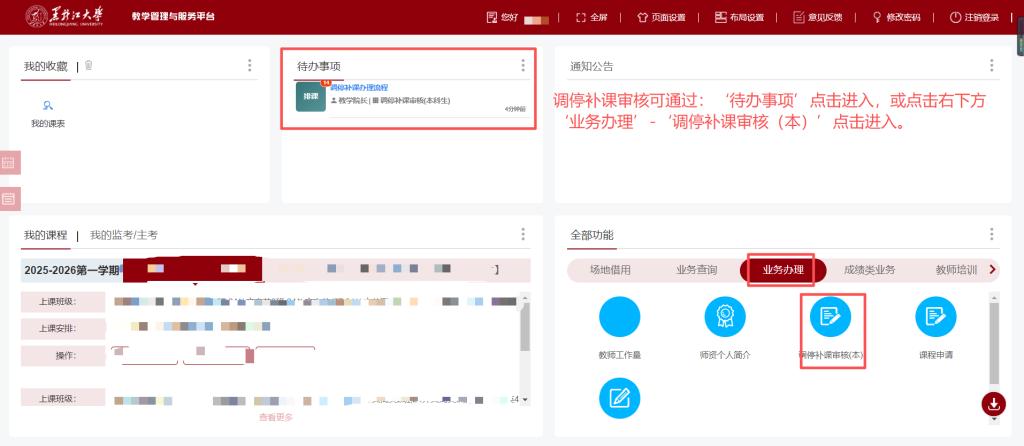
Task: Expand more tabs with the right chevron arrow
Action: pos(992,269)
